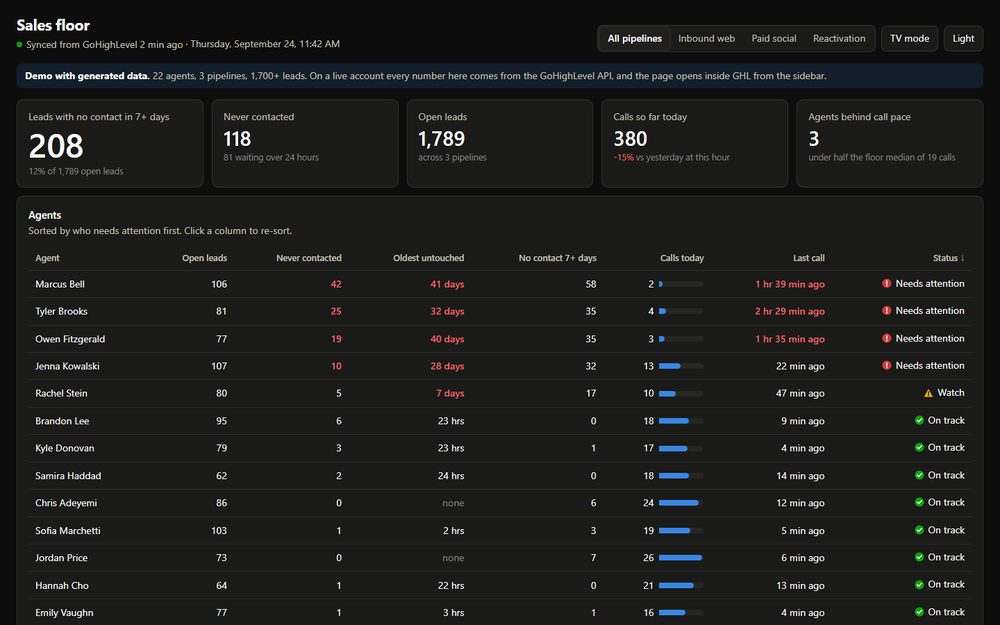The width and height of the screenshot is (1000, 625).
Task: Select the All pipelines filter
Action: (x=635, y=38)
